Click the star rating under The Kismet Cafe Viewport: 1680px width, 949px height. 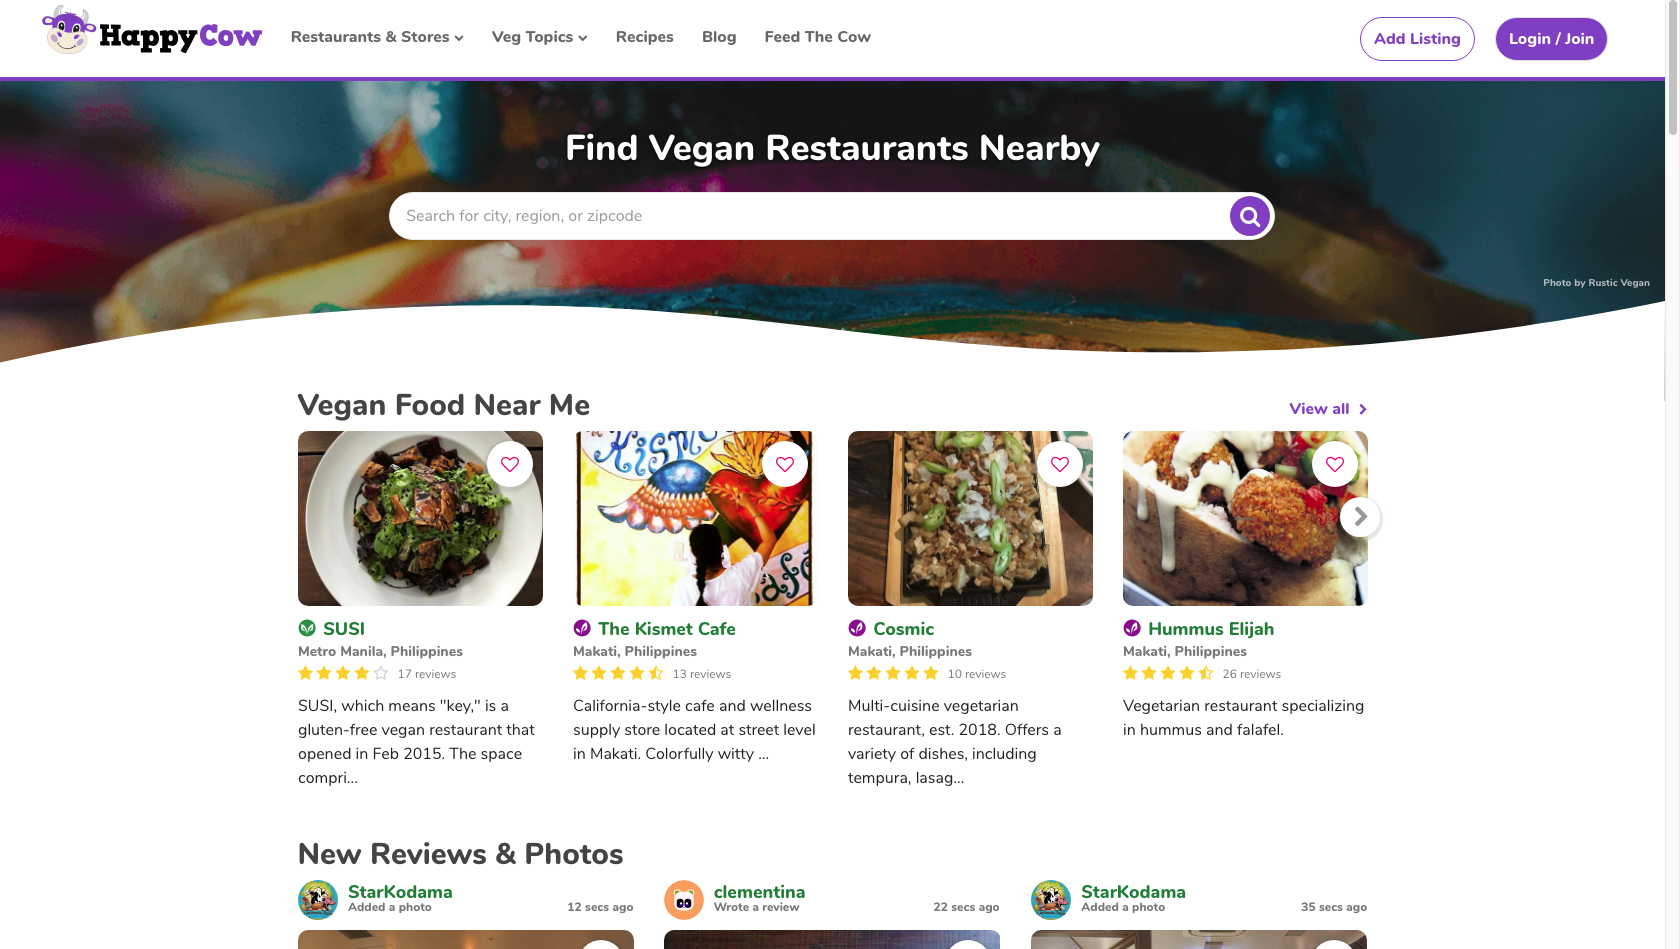tap(618, 673)
